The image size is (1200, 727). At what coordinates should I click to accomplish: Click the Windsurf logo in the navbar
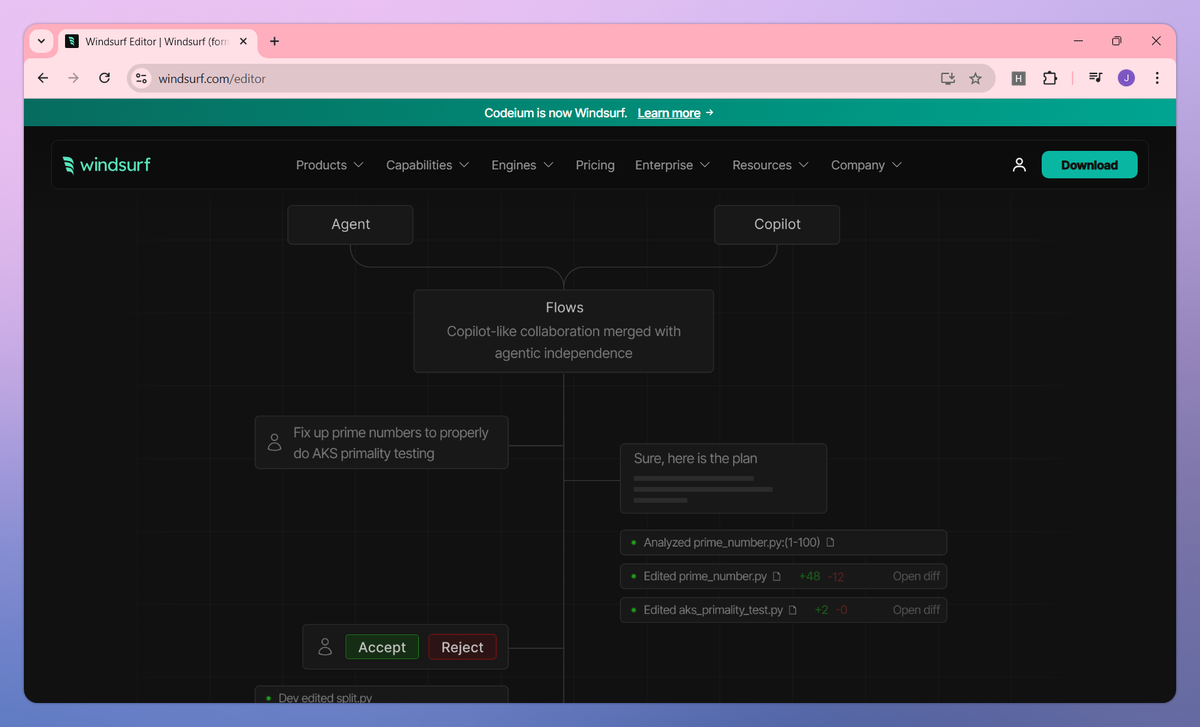[x=106, y=165]
